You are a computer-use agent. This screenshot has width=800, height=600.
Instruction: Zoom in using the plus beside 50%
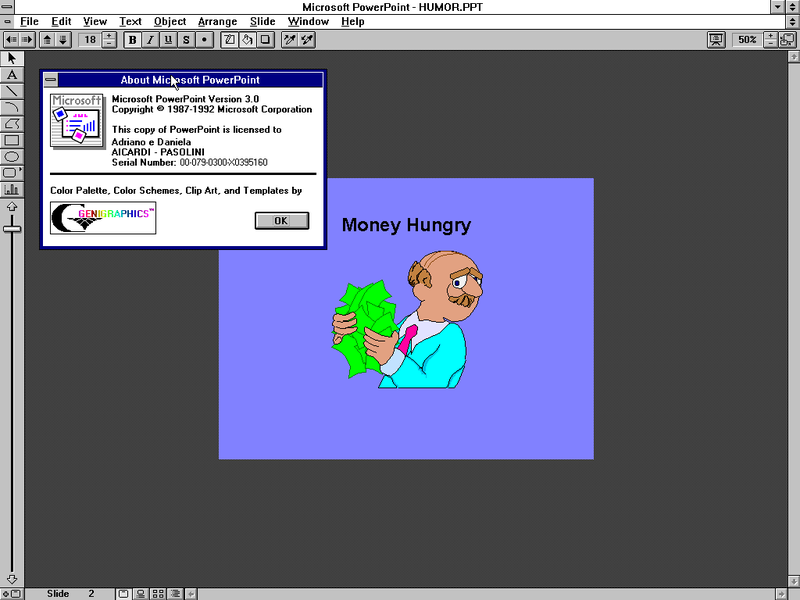pos(771,36)
